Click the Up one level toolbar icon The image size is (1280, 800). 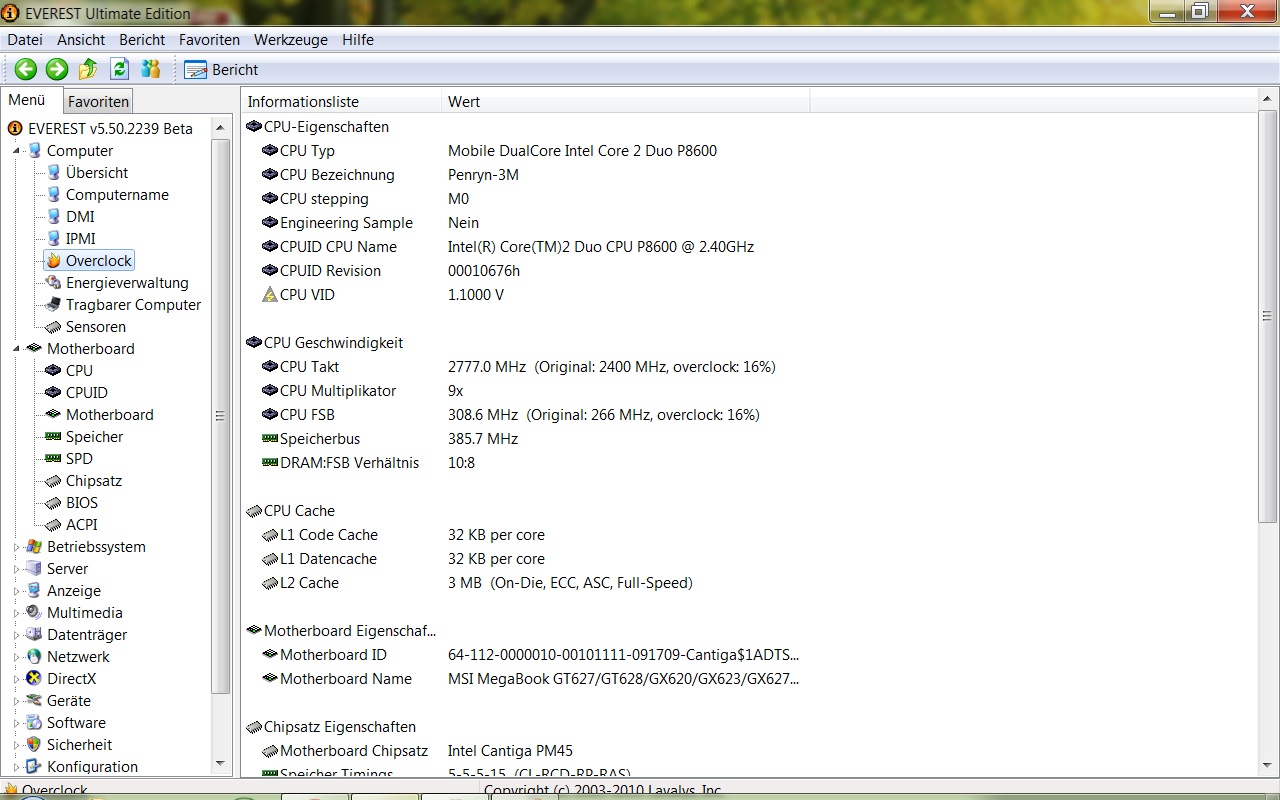(88, 69)
